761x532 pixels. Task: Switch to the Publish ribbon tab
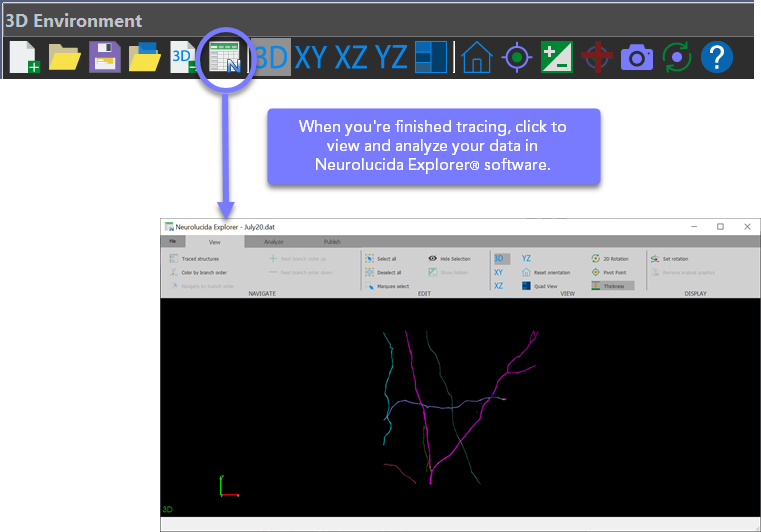point(332,242)
